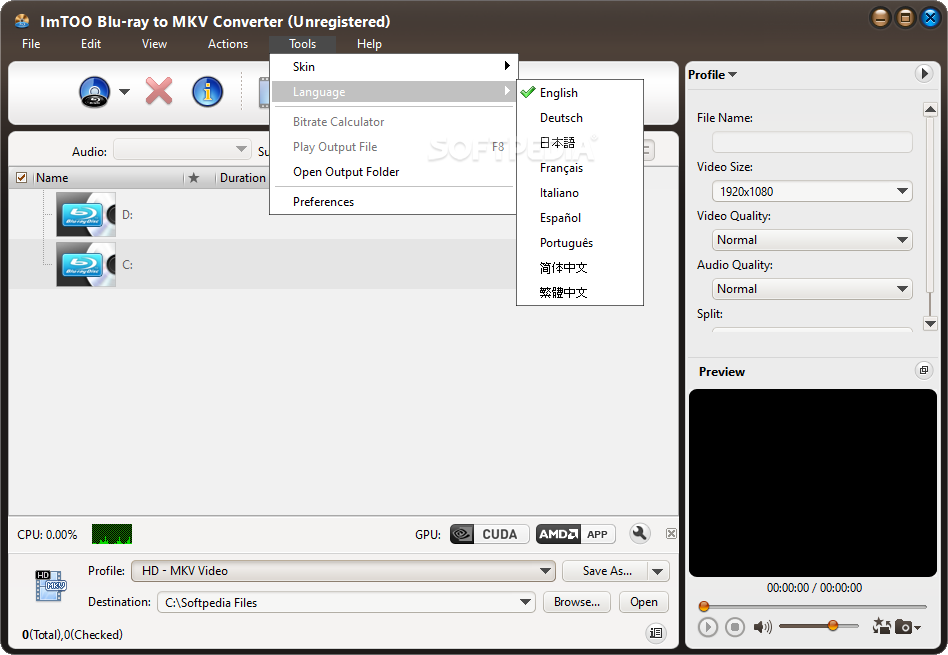Click the AMD APP GPU button

tap(576, 534)
